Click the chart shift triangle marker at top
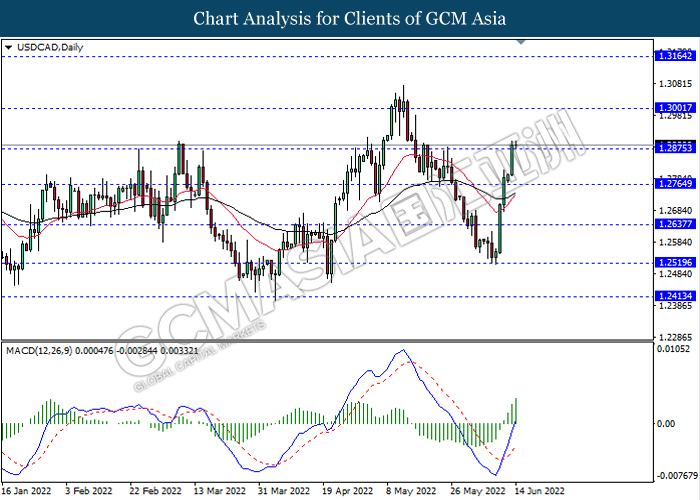 (521, 42)
